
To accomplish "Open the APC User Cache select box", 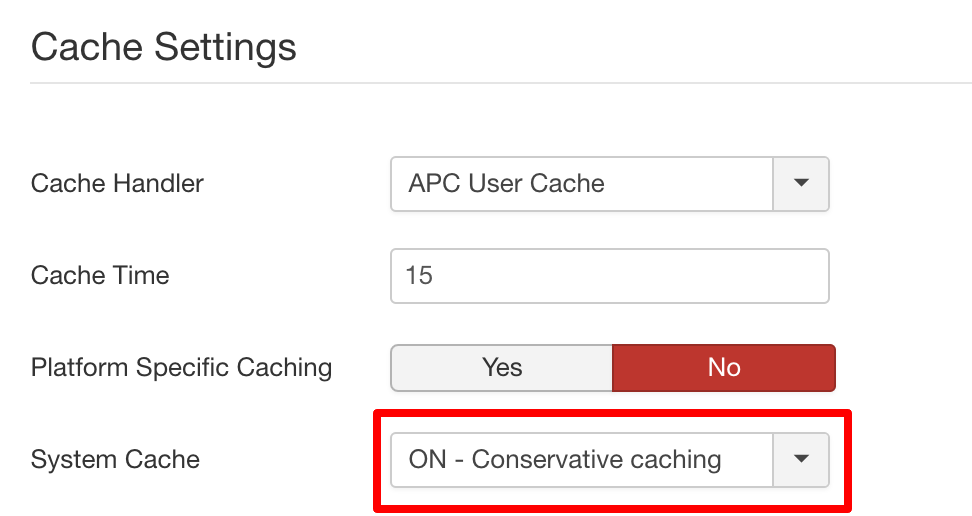I will click(582, 184).
